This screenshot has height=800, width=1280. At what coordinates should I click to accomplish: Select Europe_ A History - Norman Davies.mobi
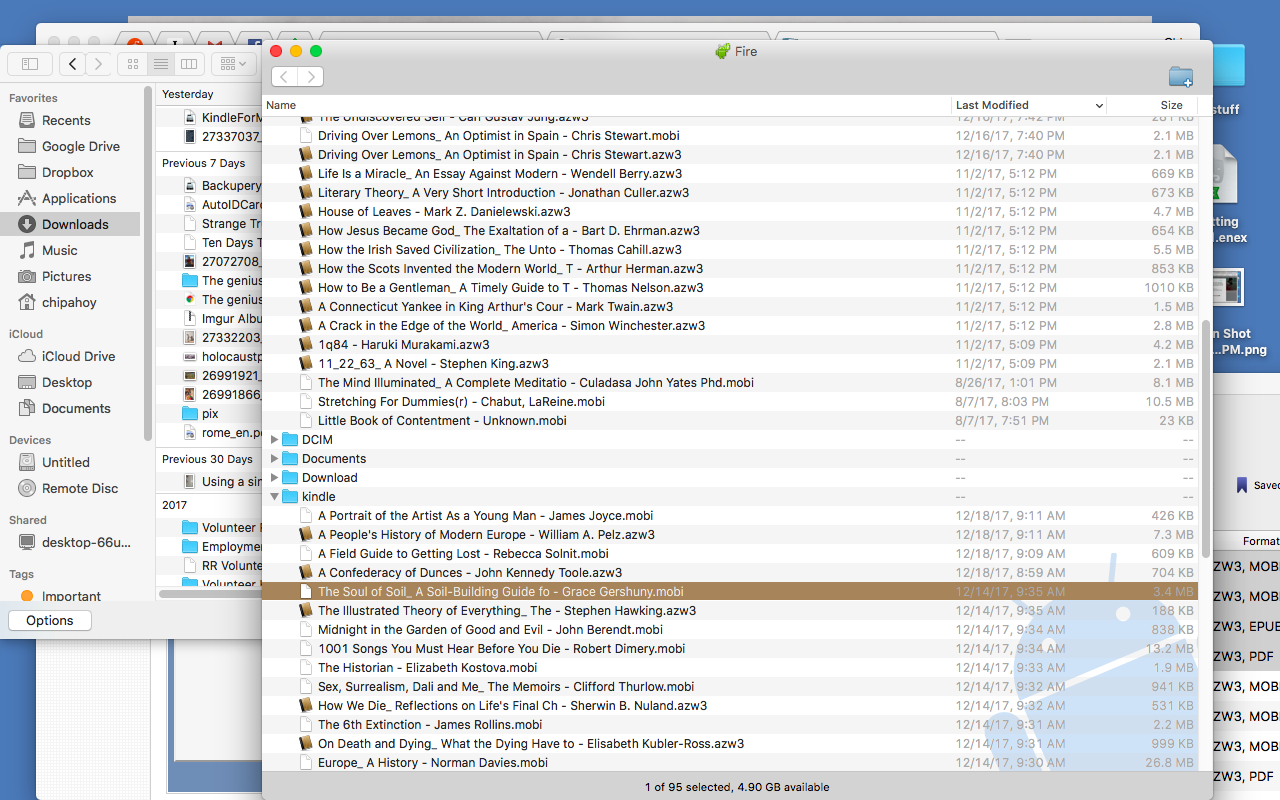433,762
